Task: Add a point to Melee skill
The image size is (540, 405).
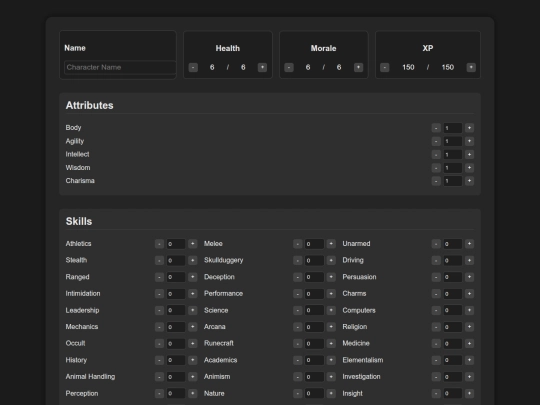Action: 331,244
